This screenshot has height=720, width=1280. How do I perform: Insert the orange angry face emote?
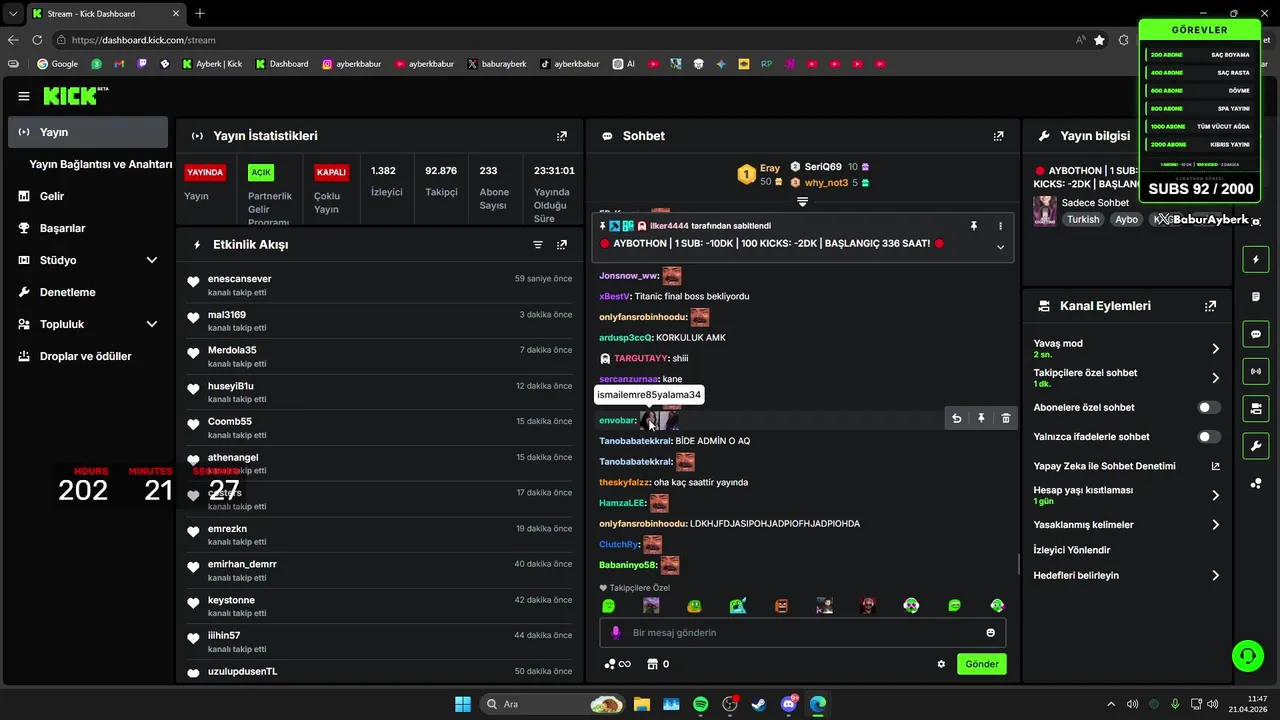(781, 605)
